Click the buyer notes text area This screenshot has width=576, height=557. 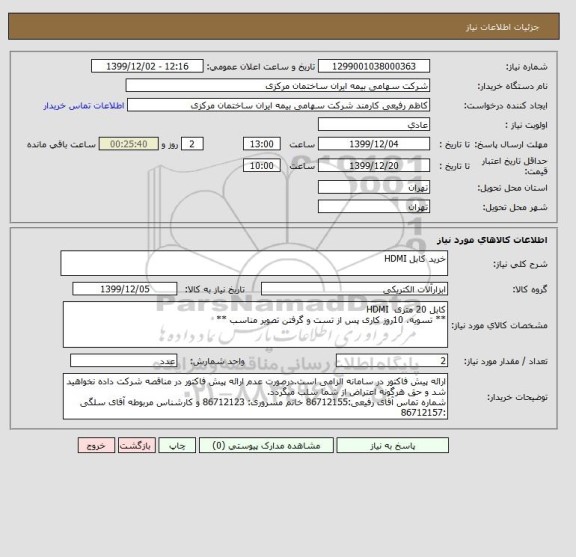point(255,396)
